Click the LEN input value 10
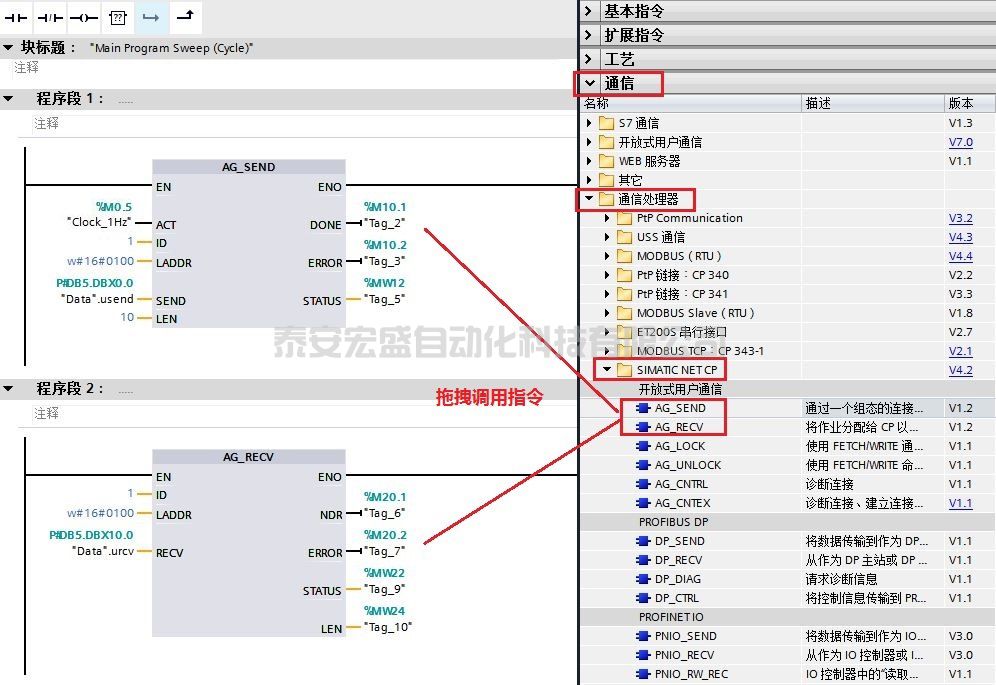Viewport: 996px width, 685px height. 127,318
